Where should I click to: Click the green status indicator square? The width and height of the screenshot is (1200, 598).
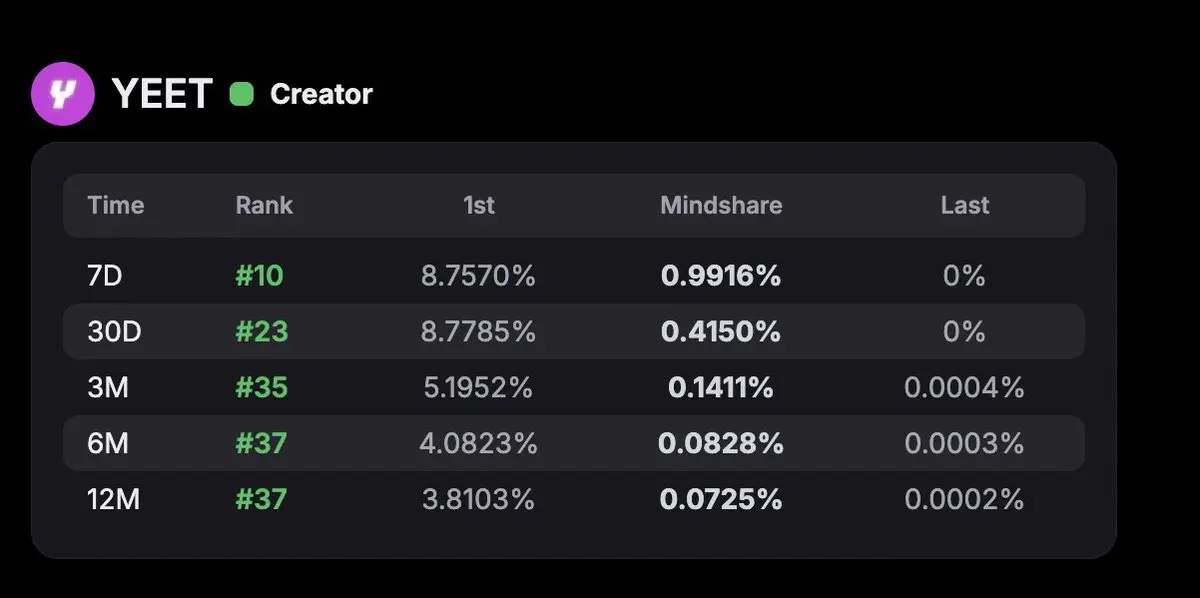[x=241, y=94]
